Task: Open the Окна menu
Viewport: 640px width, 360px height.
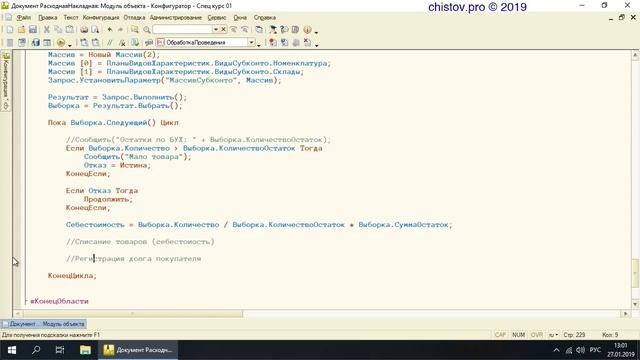Action: pos(240,18)
